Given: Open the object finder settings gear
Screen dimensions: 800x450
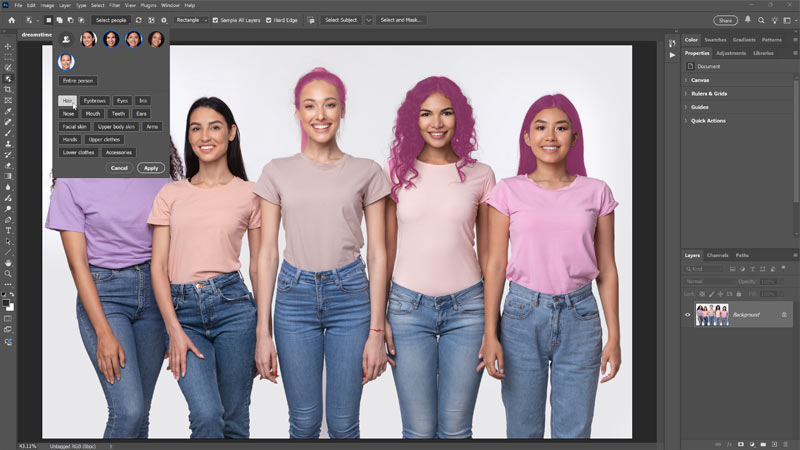Looking at the screenshot, I should pyautogui.click(x=164, y=20).
